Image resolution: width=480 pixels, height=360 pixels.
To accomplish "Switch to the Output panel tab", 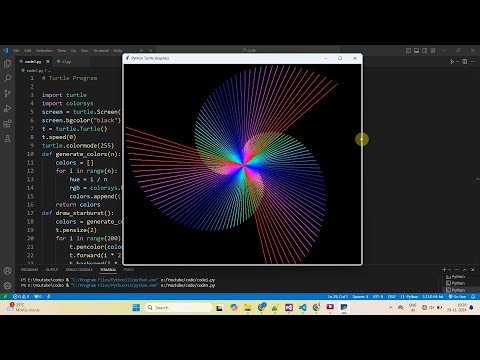I will click(52, 269).
